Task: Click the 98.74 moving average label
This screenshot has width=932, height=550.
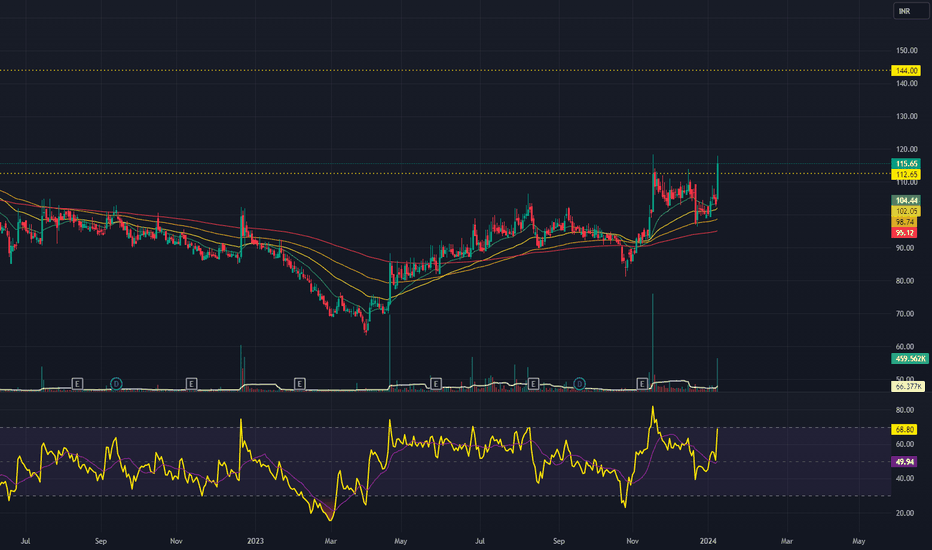Action: [905, 222]
